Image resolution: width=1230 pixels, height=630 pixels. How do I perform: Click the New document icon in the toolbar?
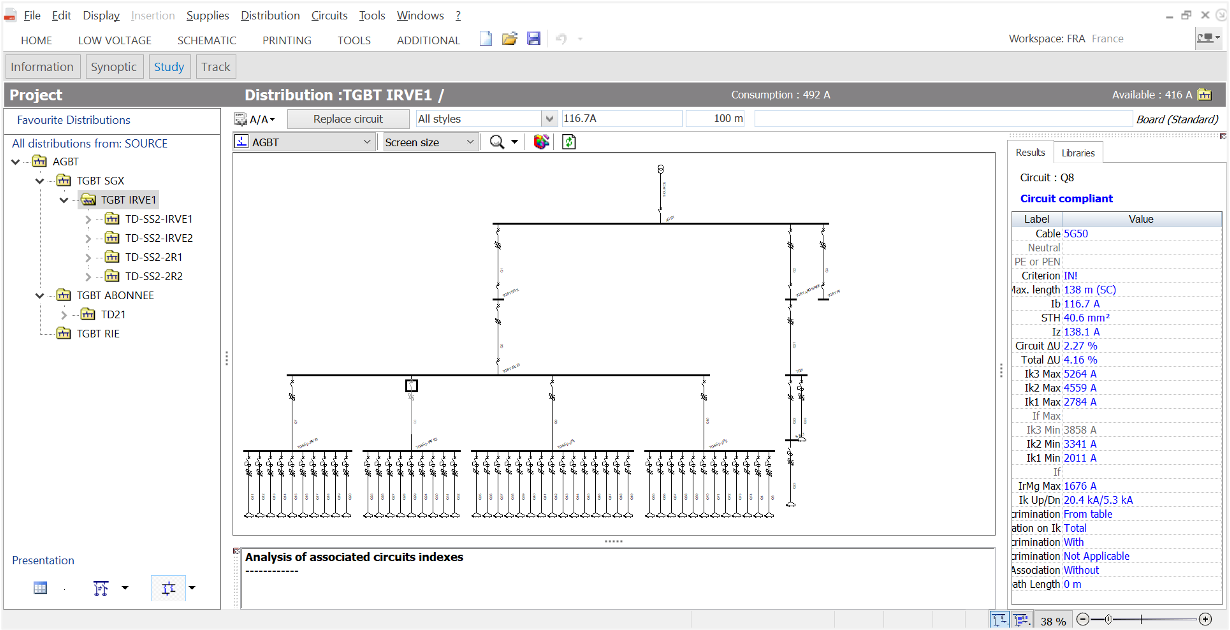pos(485,38)
